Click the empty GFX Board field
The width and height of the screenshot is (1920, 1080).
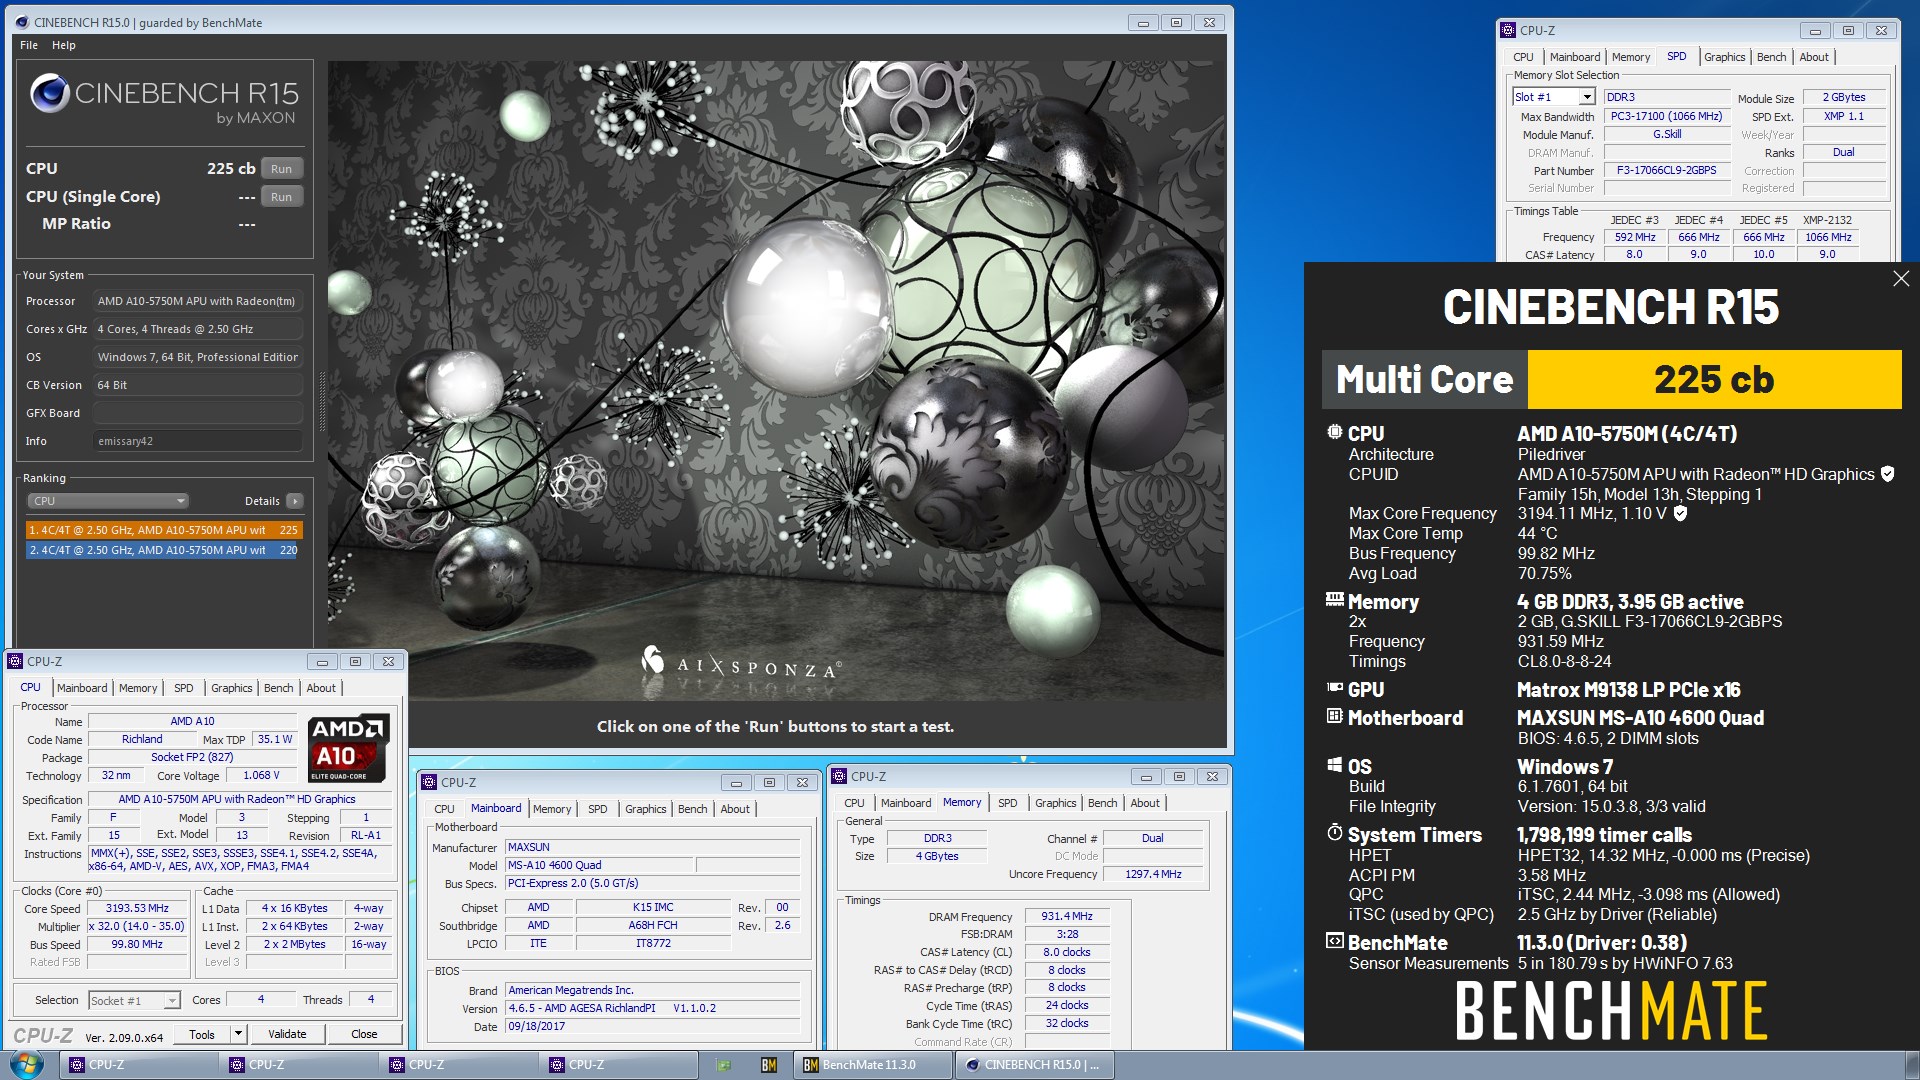coord(198,413)
